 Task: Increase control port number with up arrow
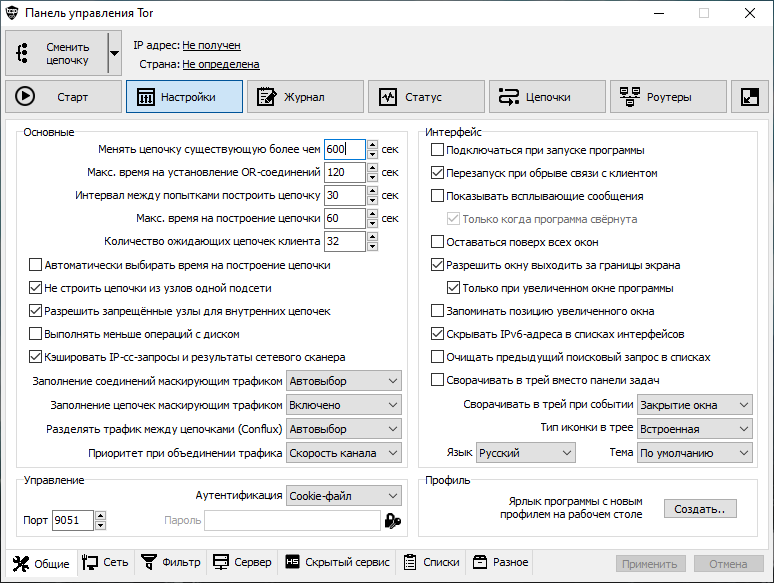pyautogui.click(x=101, y=515)
